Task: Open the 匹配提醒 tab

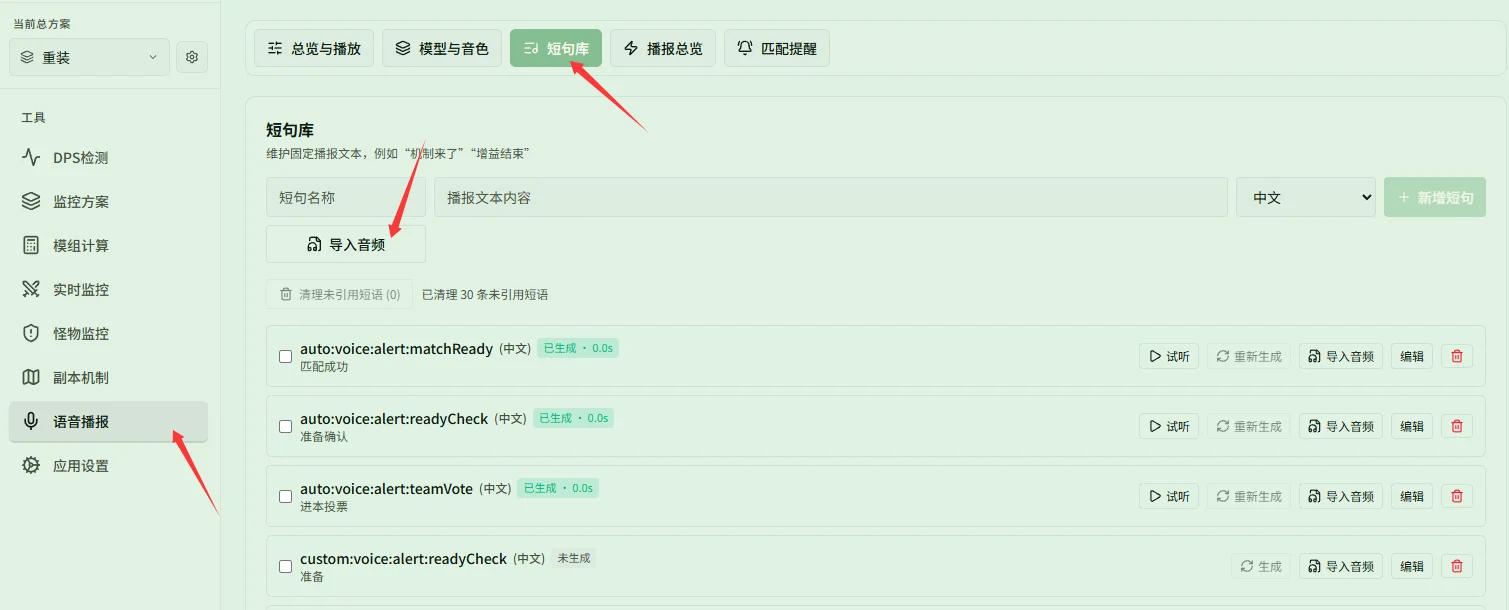Action: click(x=777, y=48)
